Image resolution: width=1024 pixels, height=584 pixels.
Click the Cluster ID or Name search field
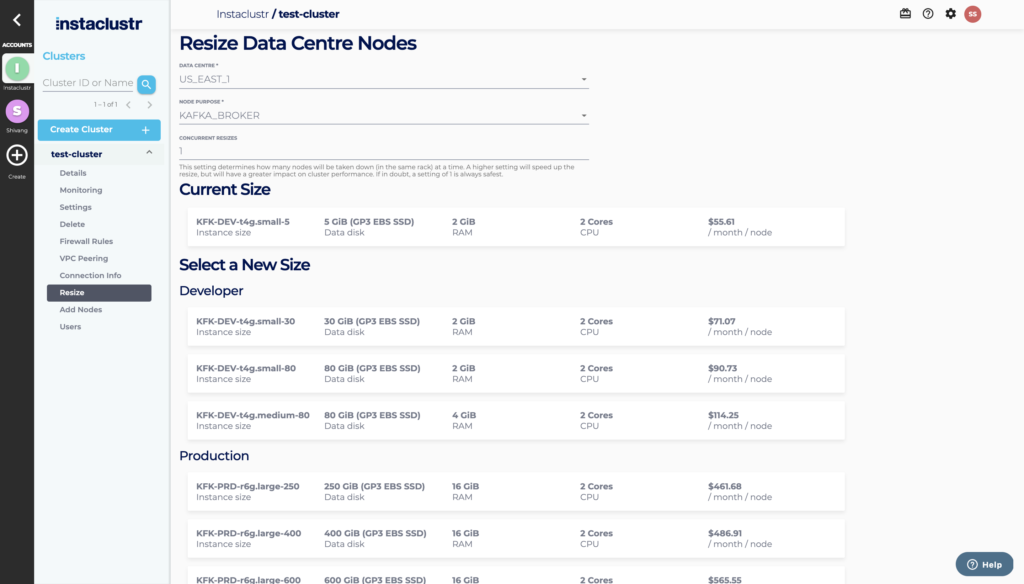click(x=88, y=83)
